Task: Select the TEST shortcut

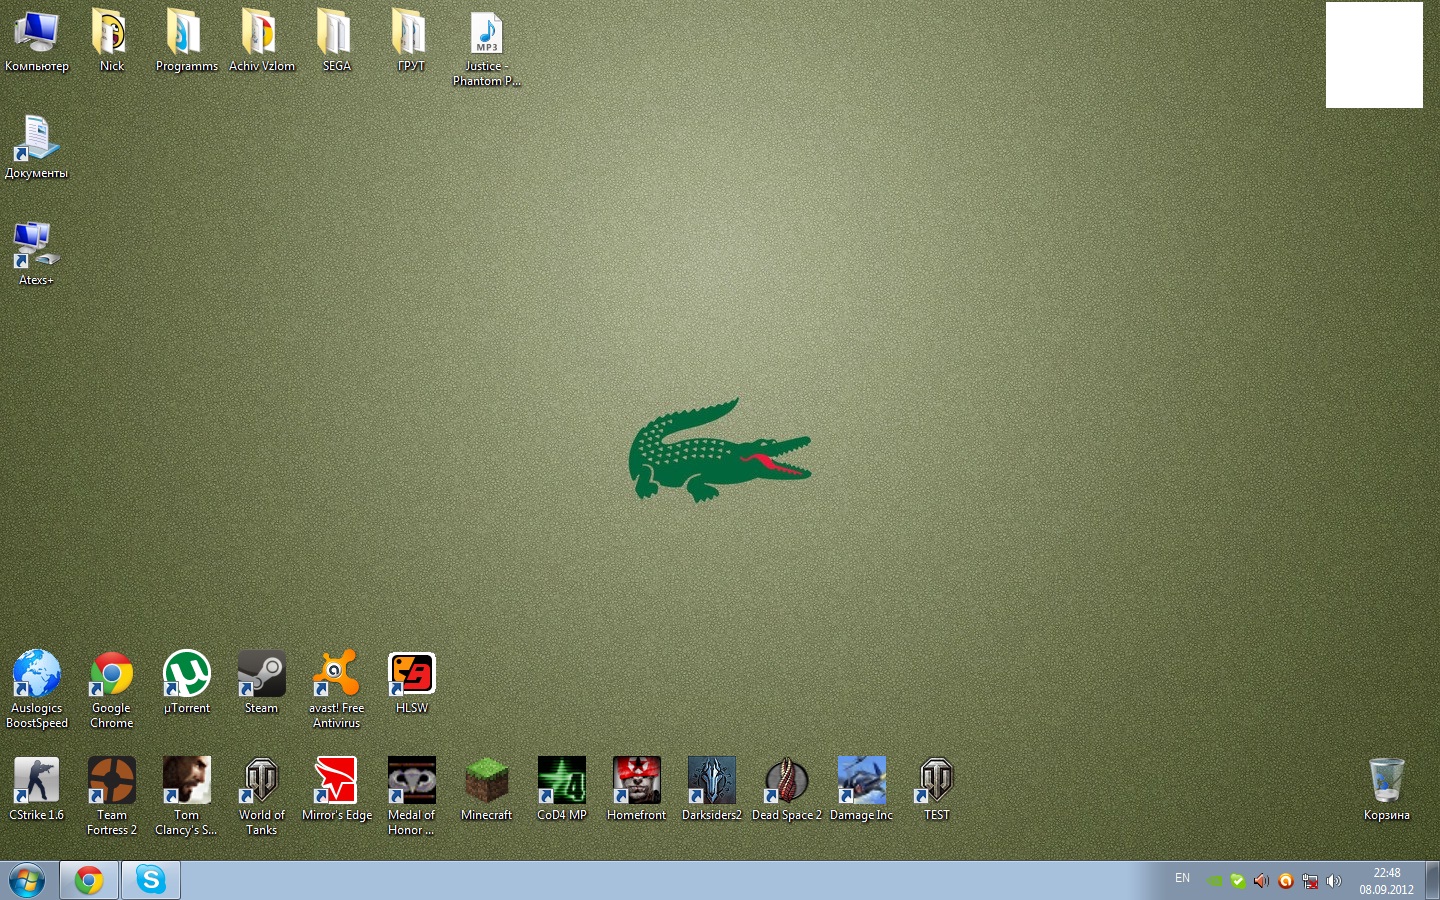Action: coord(937,790)
